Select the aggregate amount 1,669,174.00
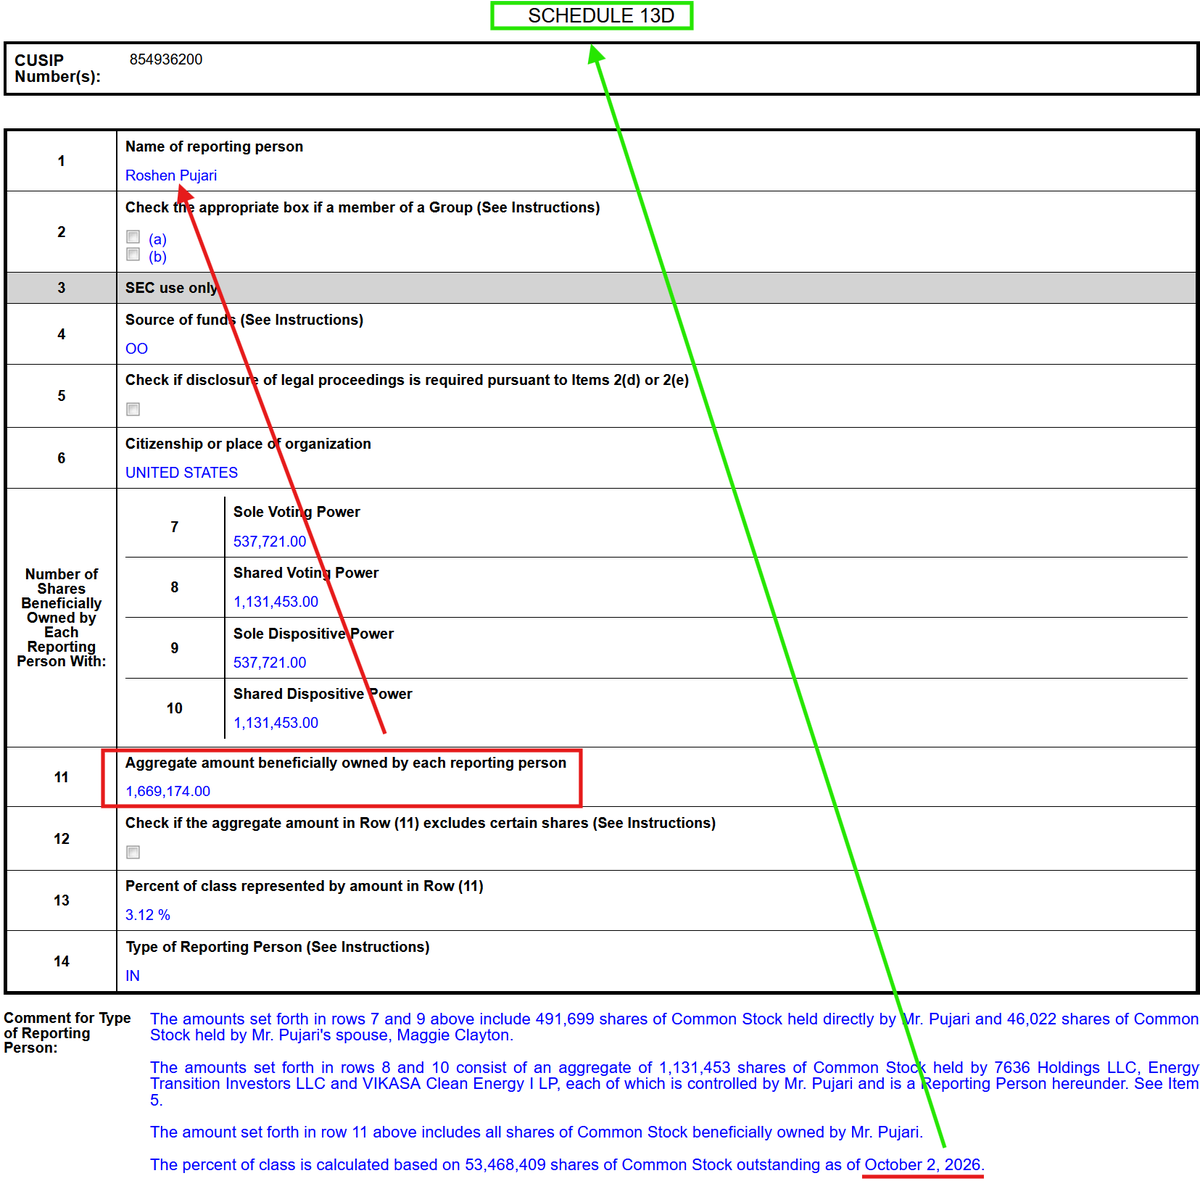Viewport: 1200px width, 1189px height. tap(168, 792)
